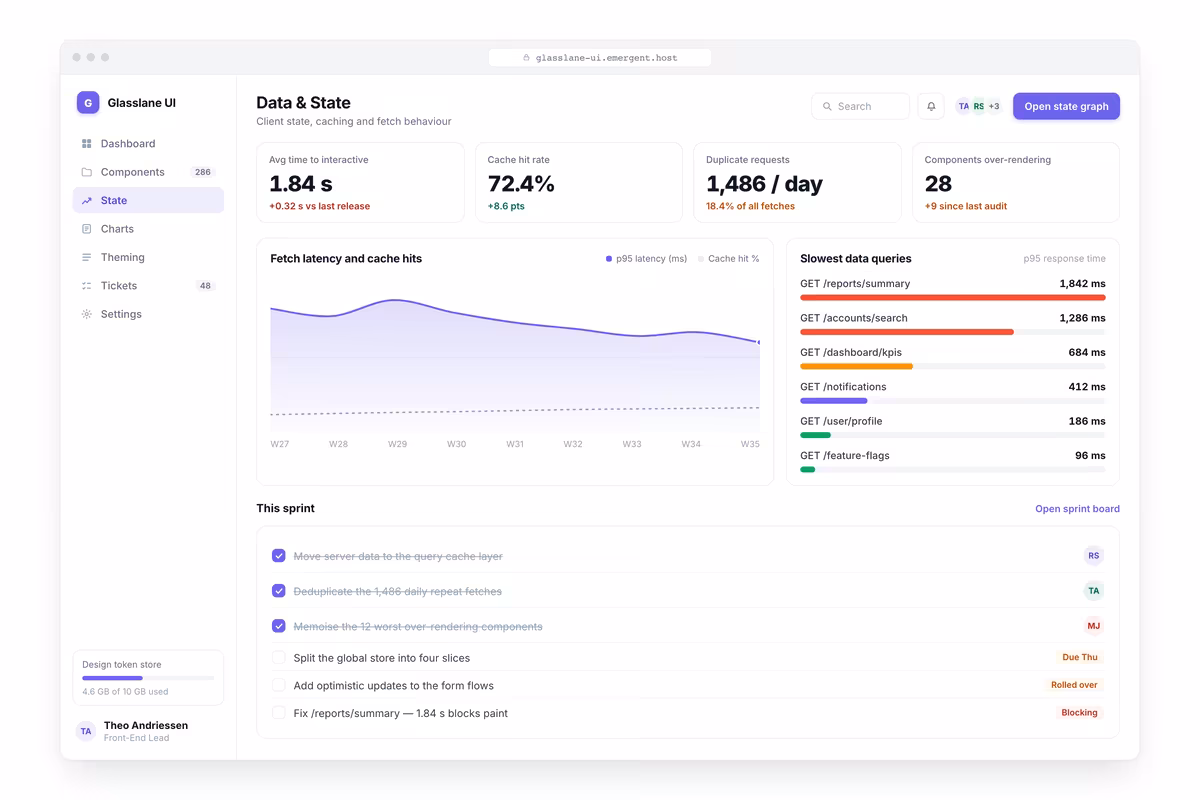
Task: Click the GET /accounts/search latency bar
Action: pos(907,332)
